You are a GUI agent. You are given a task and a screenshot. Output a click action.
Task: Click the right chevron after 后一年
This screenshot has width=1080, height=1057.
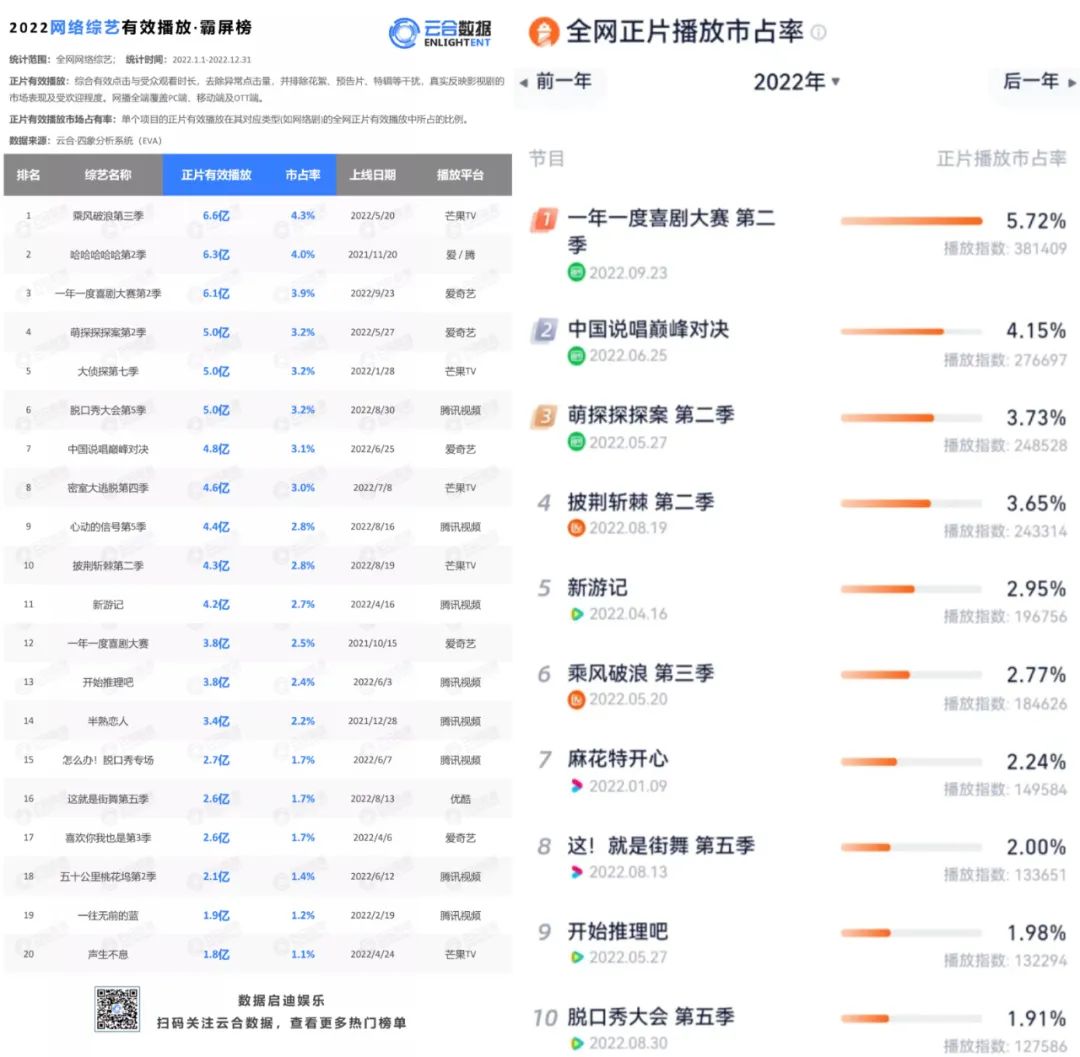click(x=1073, y=84)
